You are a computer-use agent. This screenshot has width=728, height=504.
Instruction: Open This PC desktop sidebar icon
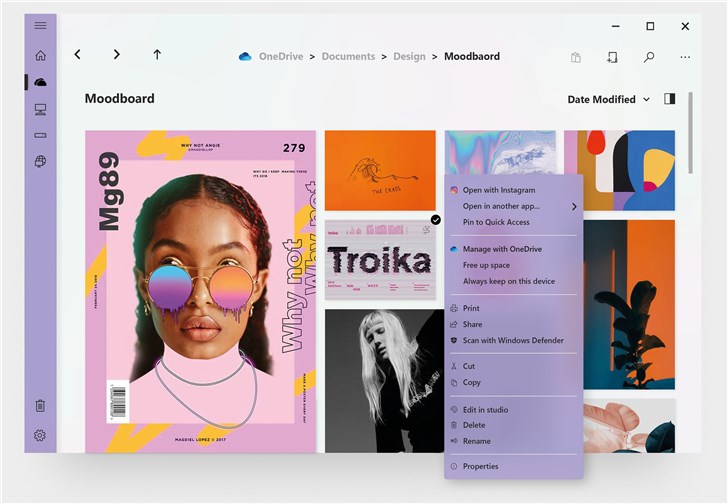pyautogui.click(x=40, y=110)
